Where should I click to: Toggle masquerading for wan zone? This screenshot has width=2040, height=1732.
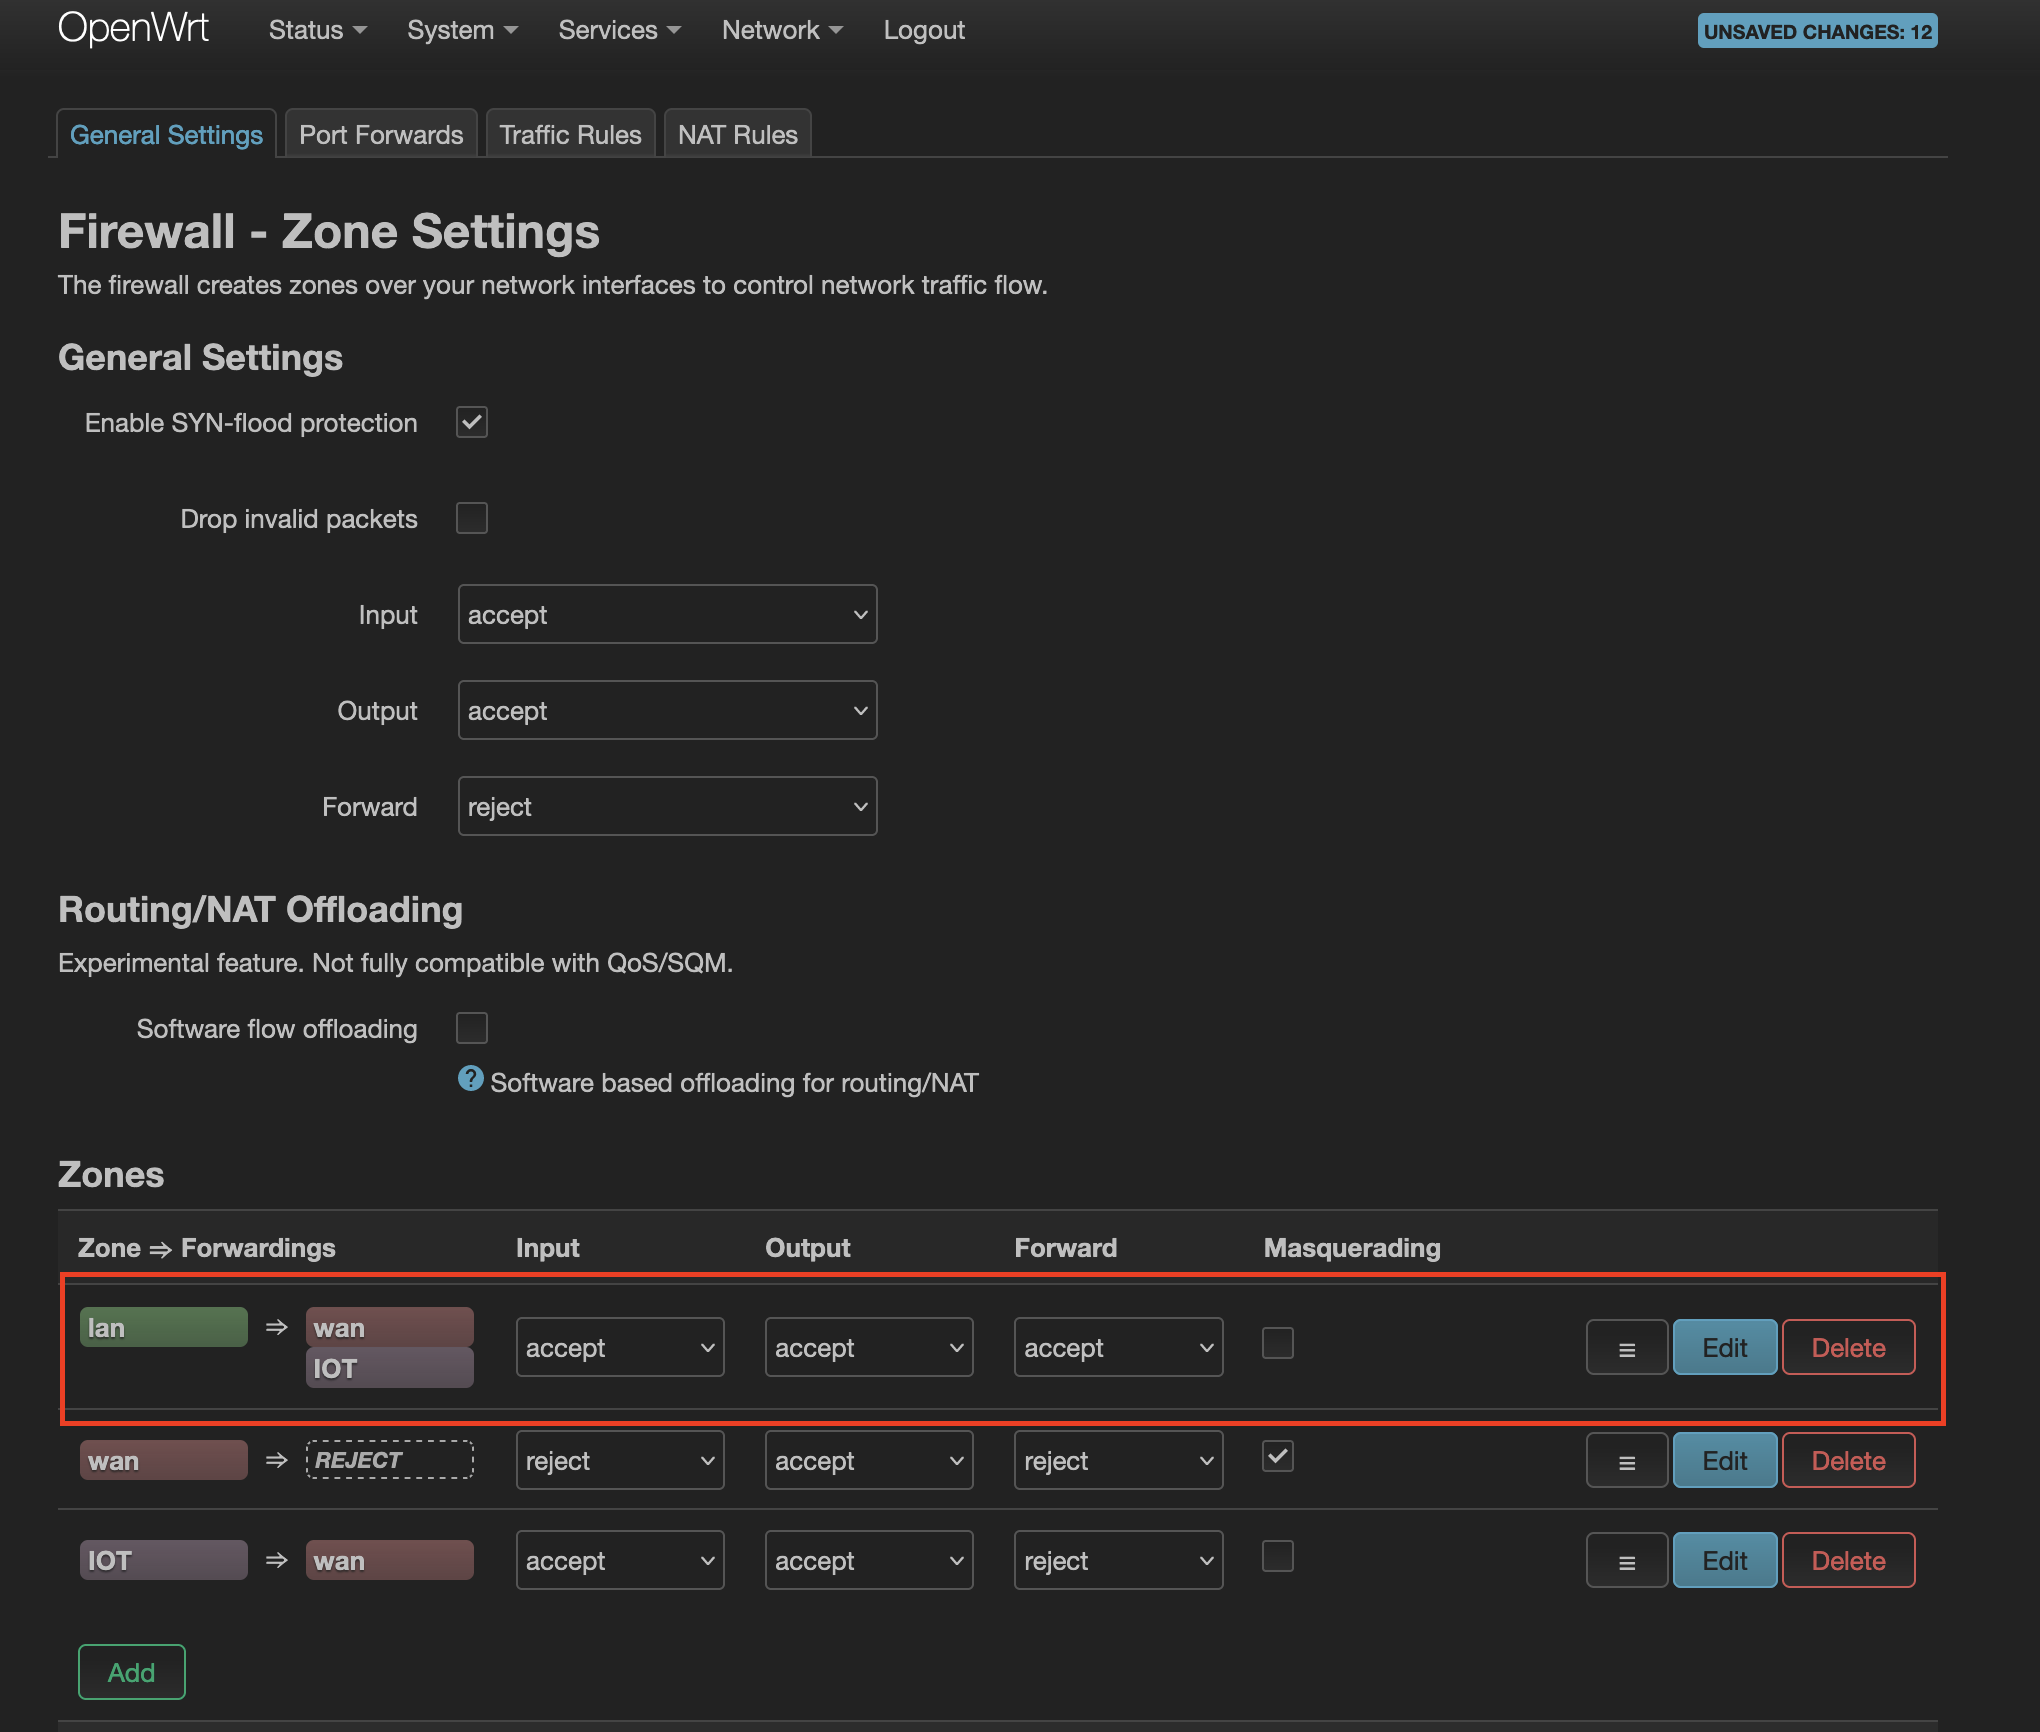(1277, 1456)
